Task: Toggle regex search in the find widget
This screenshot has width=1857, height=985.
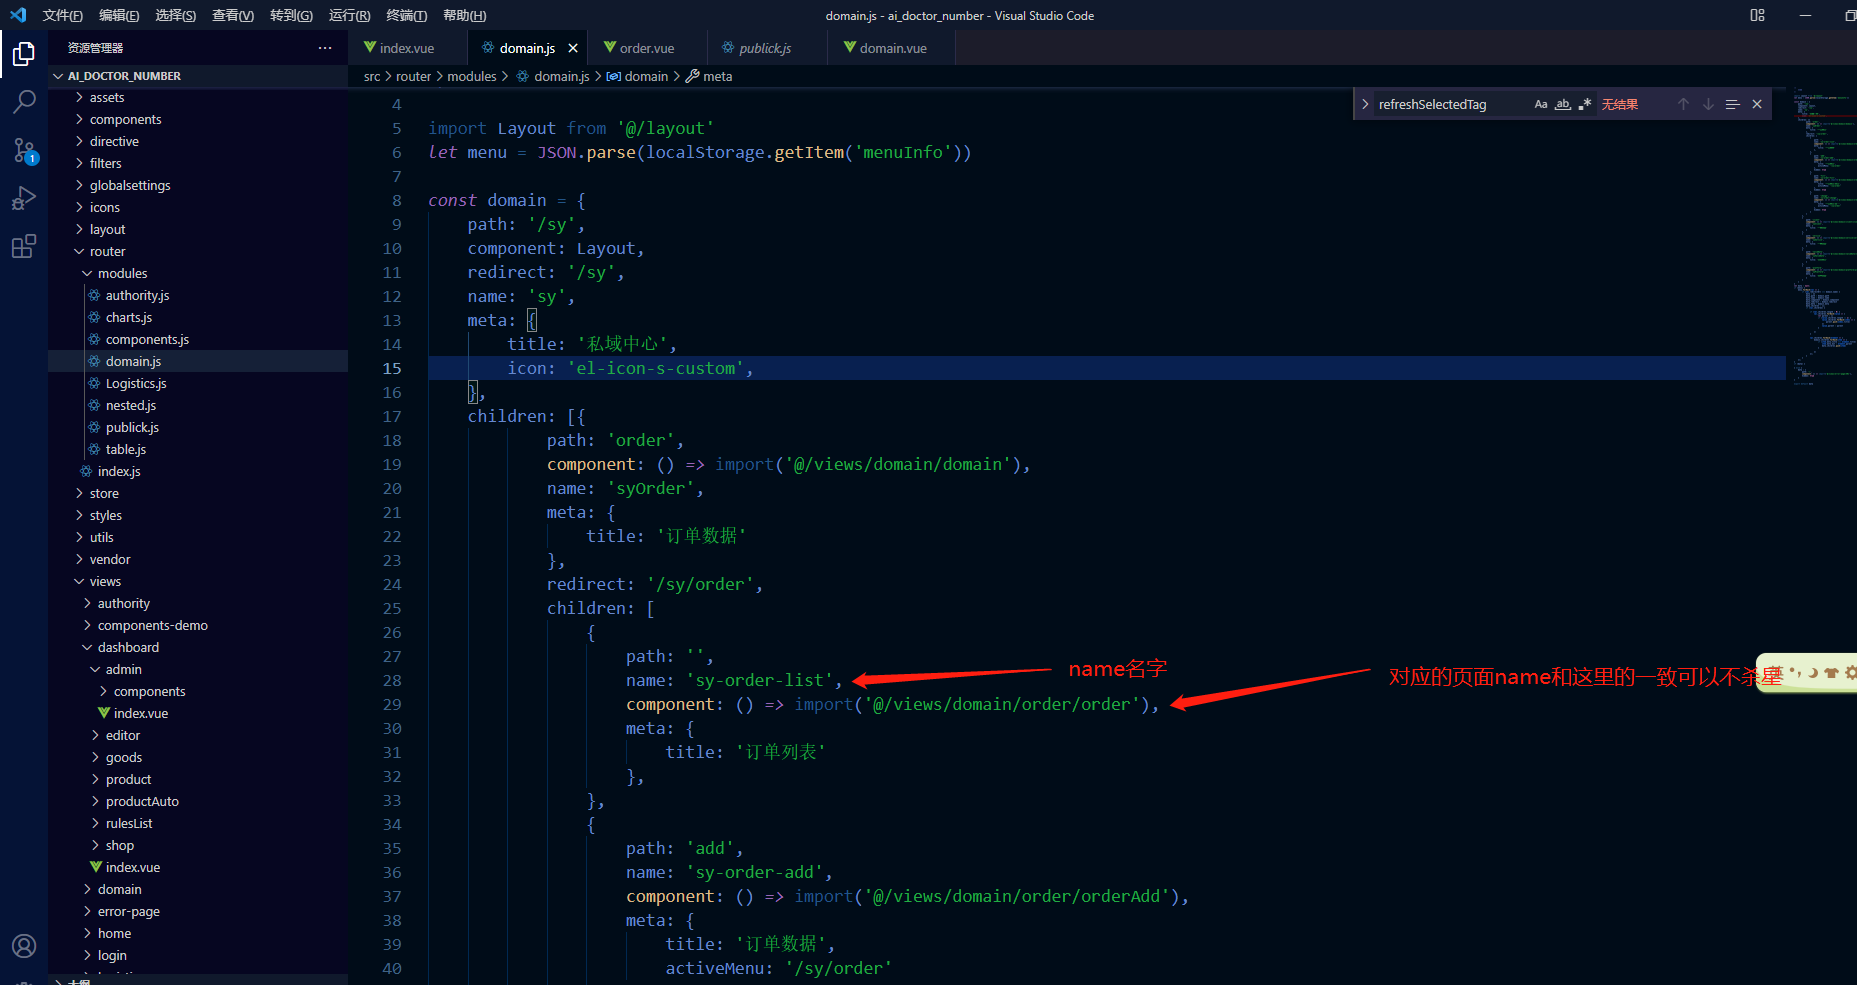Action: tap(1585, 103)
